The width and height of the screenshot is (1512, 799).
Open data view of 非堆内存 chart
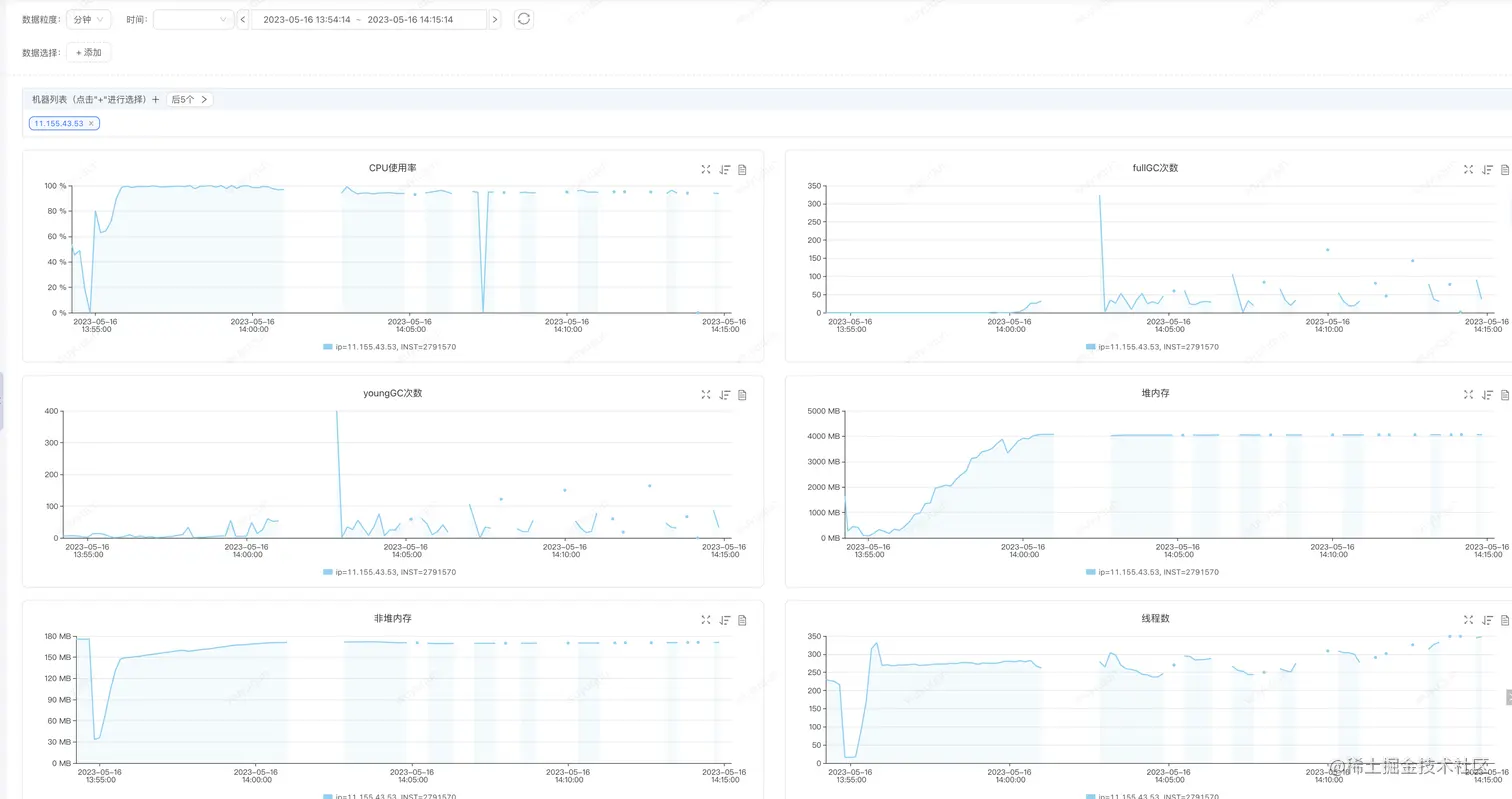742,620
